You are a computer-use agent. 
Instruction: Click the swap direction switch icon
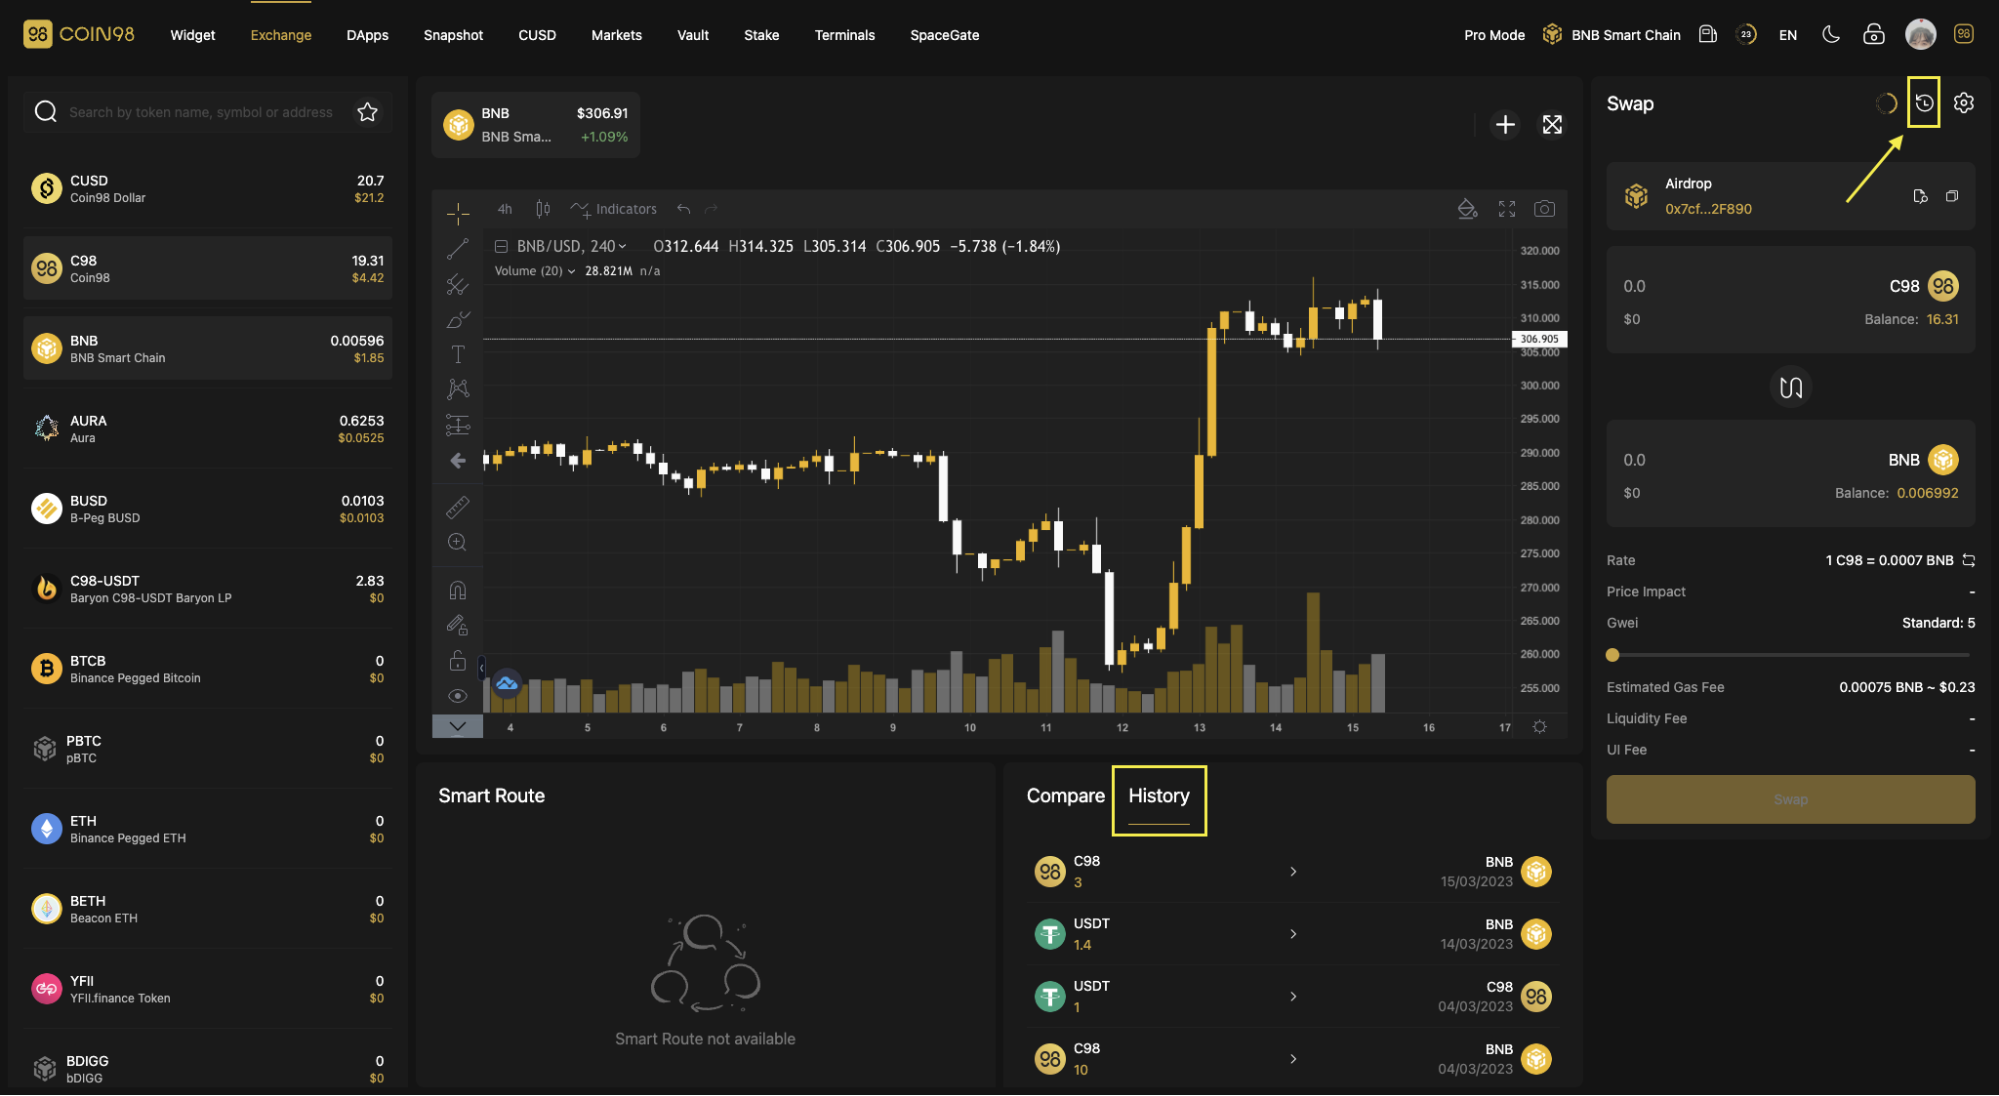(1790, 387)
